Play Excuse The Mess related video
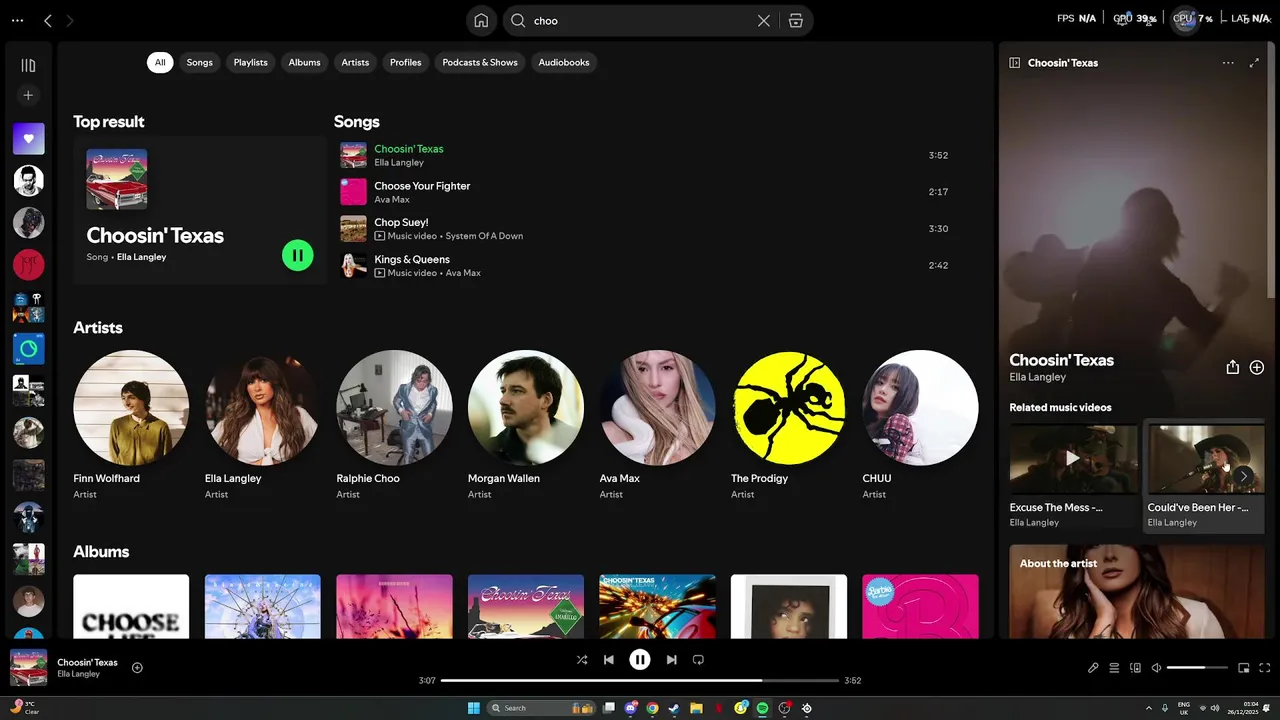The width and height of the screenshot is (1280, 720). coord(1073,458)
